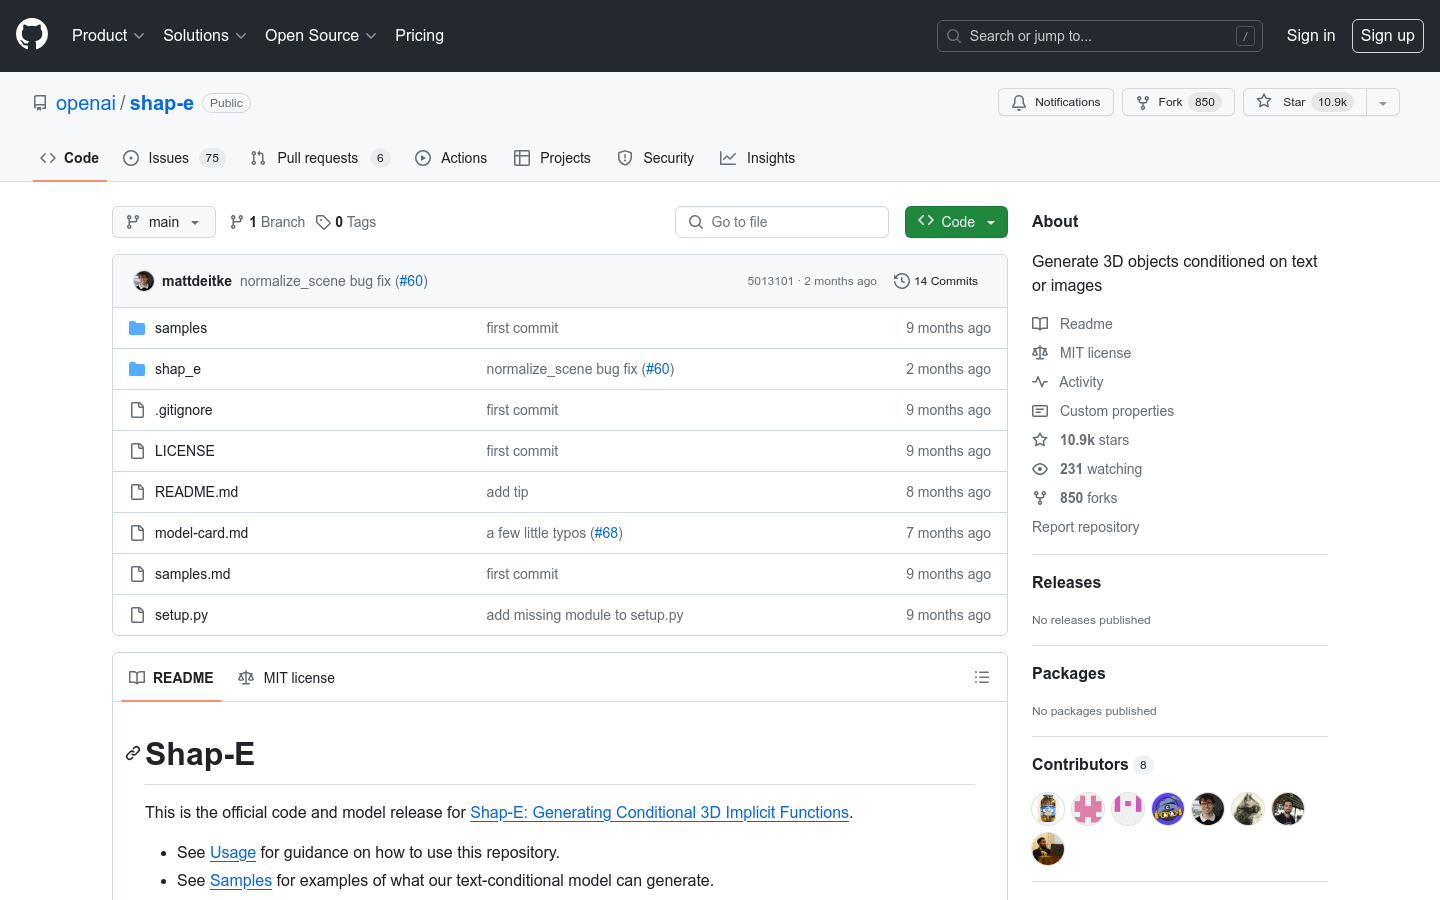
Task: Open the Solutions menu
Action: 205,35
